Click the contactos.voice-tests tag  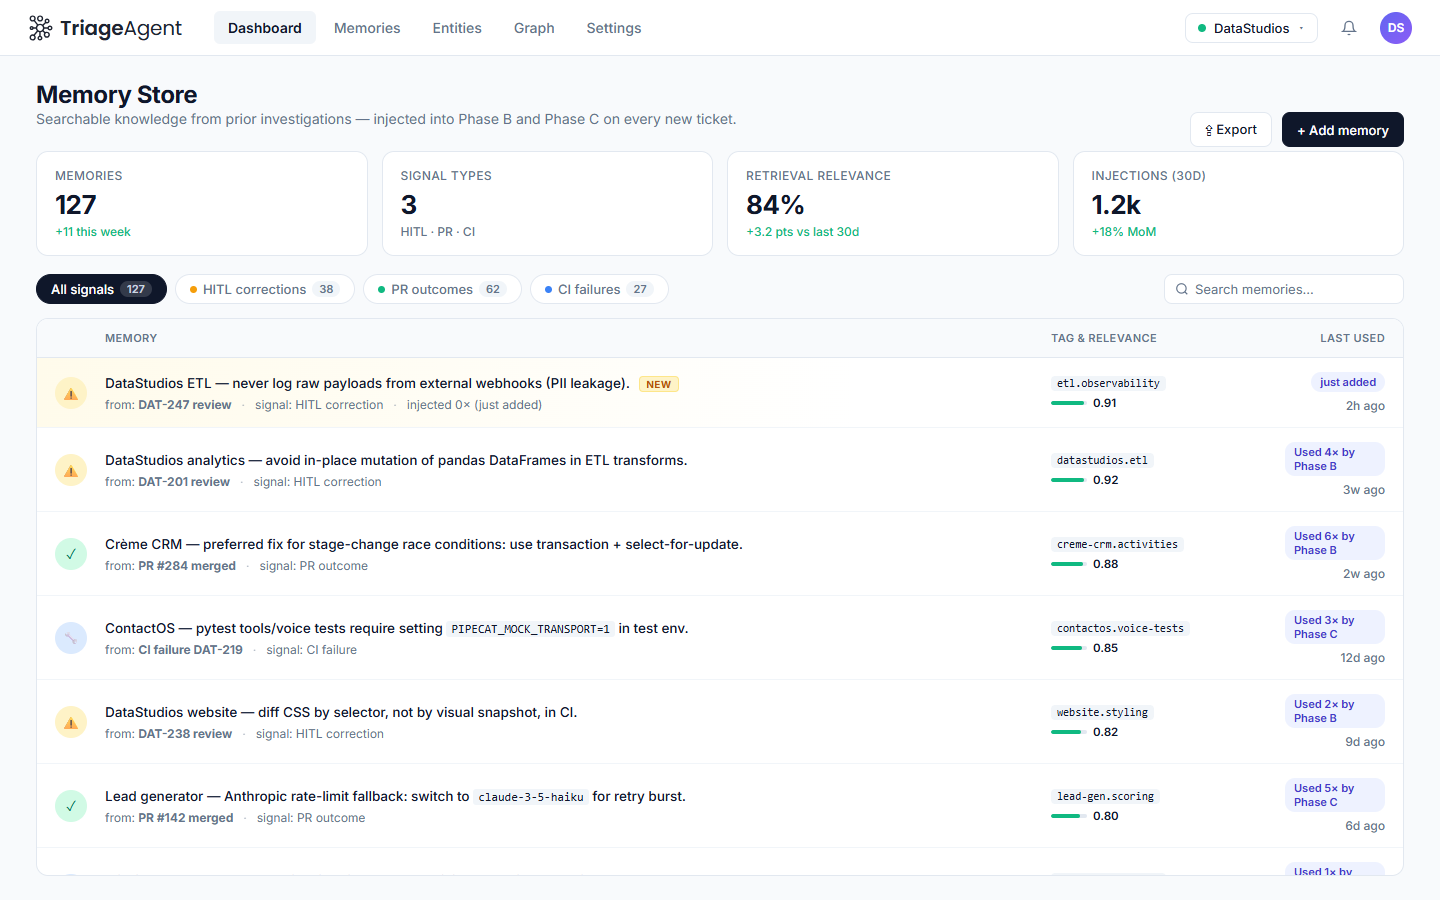tap(1120, 628)
